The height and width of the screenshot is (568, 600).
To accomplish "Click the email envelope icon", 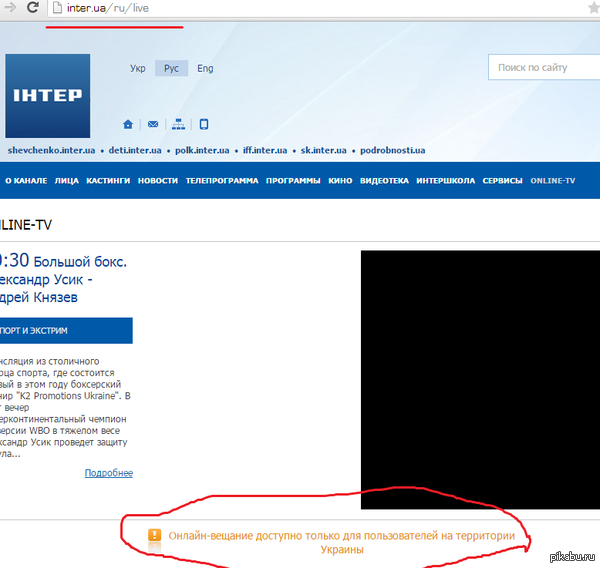I will point(153,125).
